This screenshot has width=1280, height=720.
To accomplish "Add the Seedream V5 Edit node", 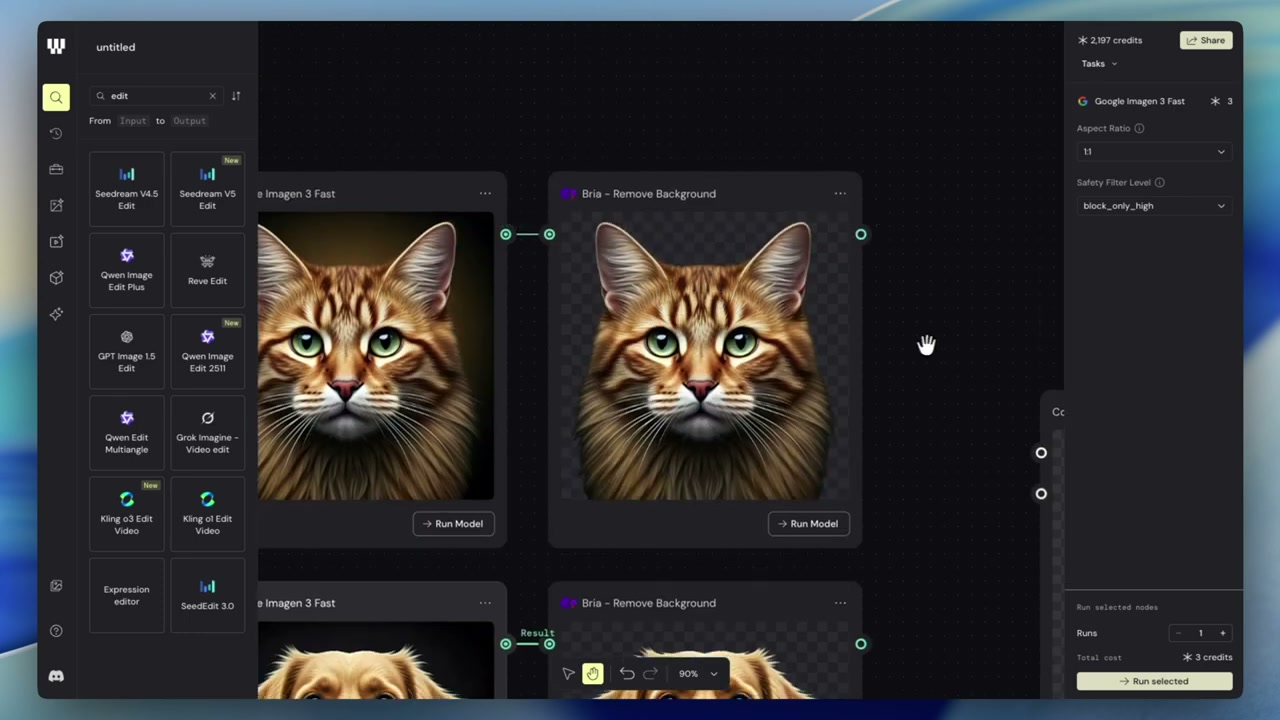I will coord(207,189).
